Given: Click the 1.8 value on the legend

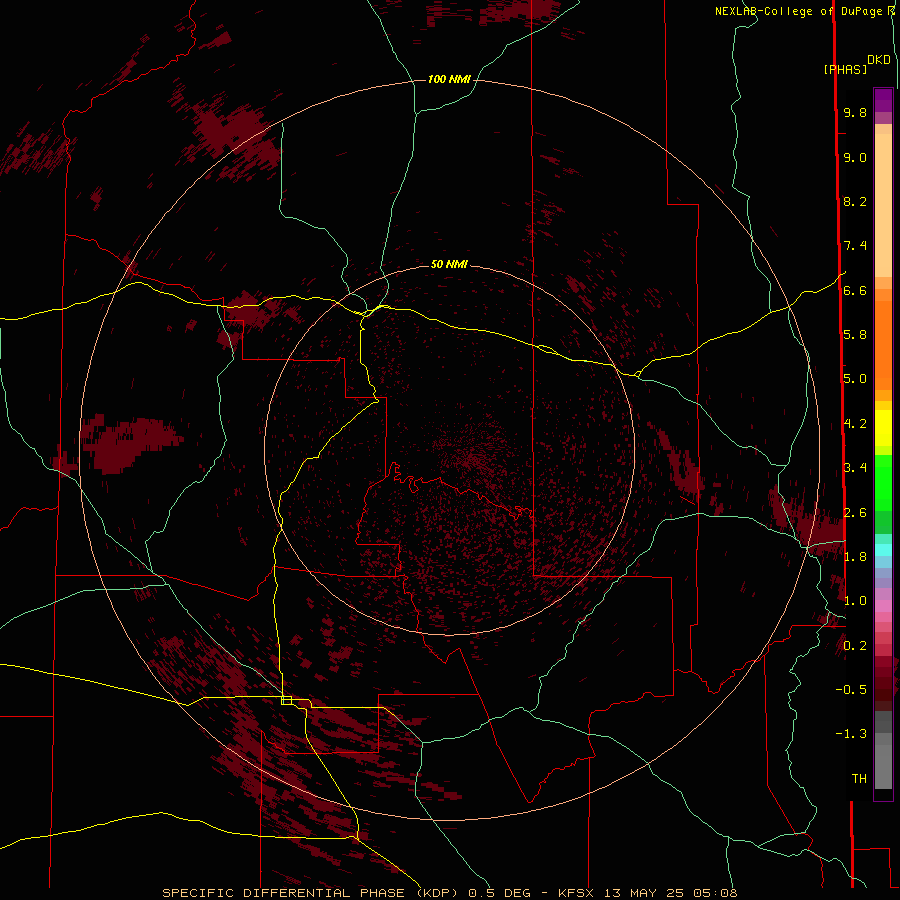Looking at the screenshot, I should pyautogui.click(x=855, y=557).
